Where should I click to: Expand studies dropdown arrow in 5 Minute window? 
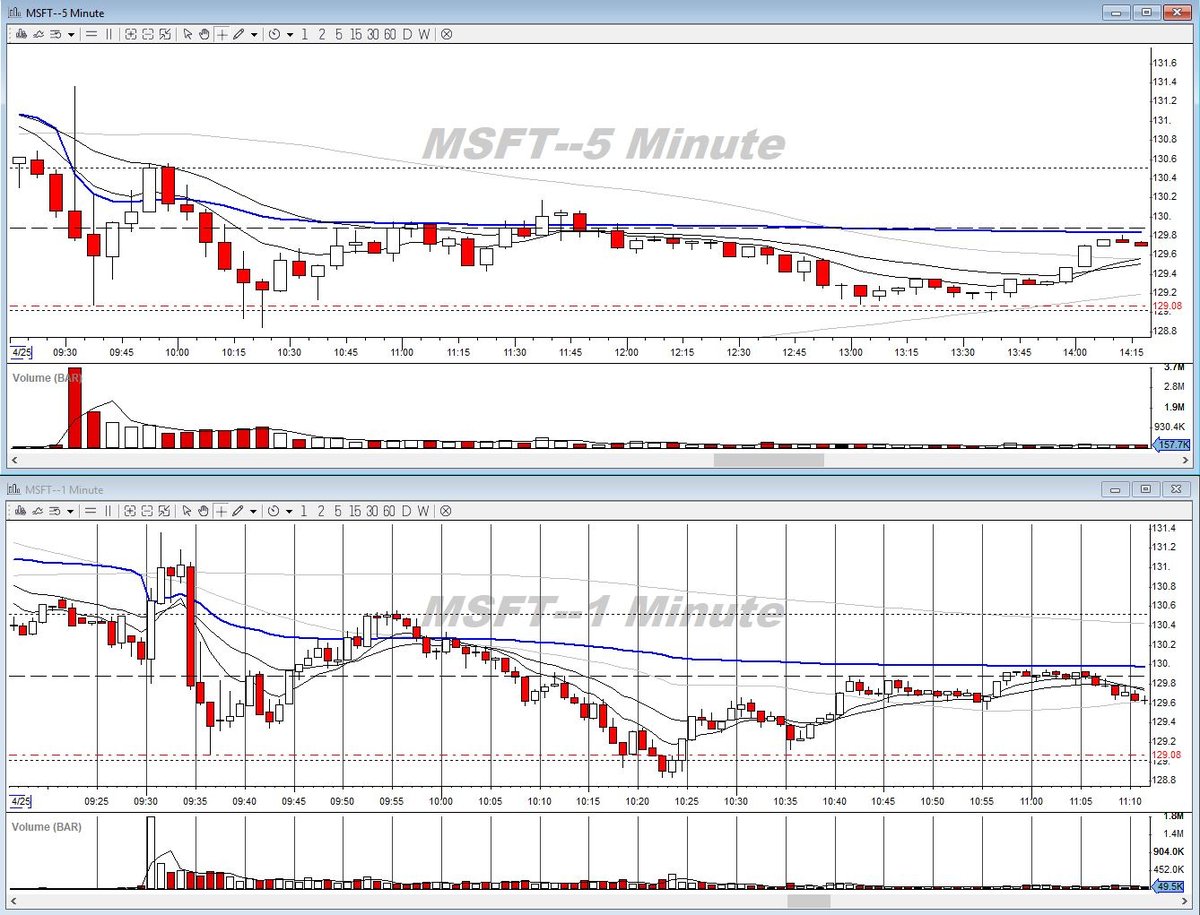tap(71, 34)
